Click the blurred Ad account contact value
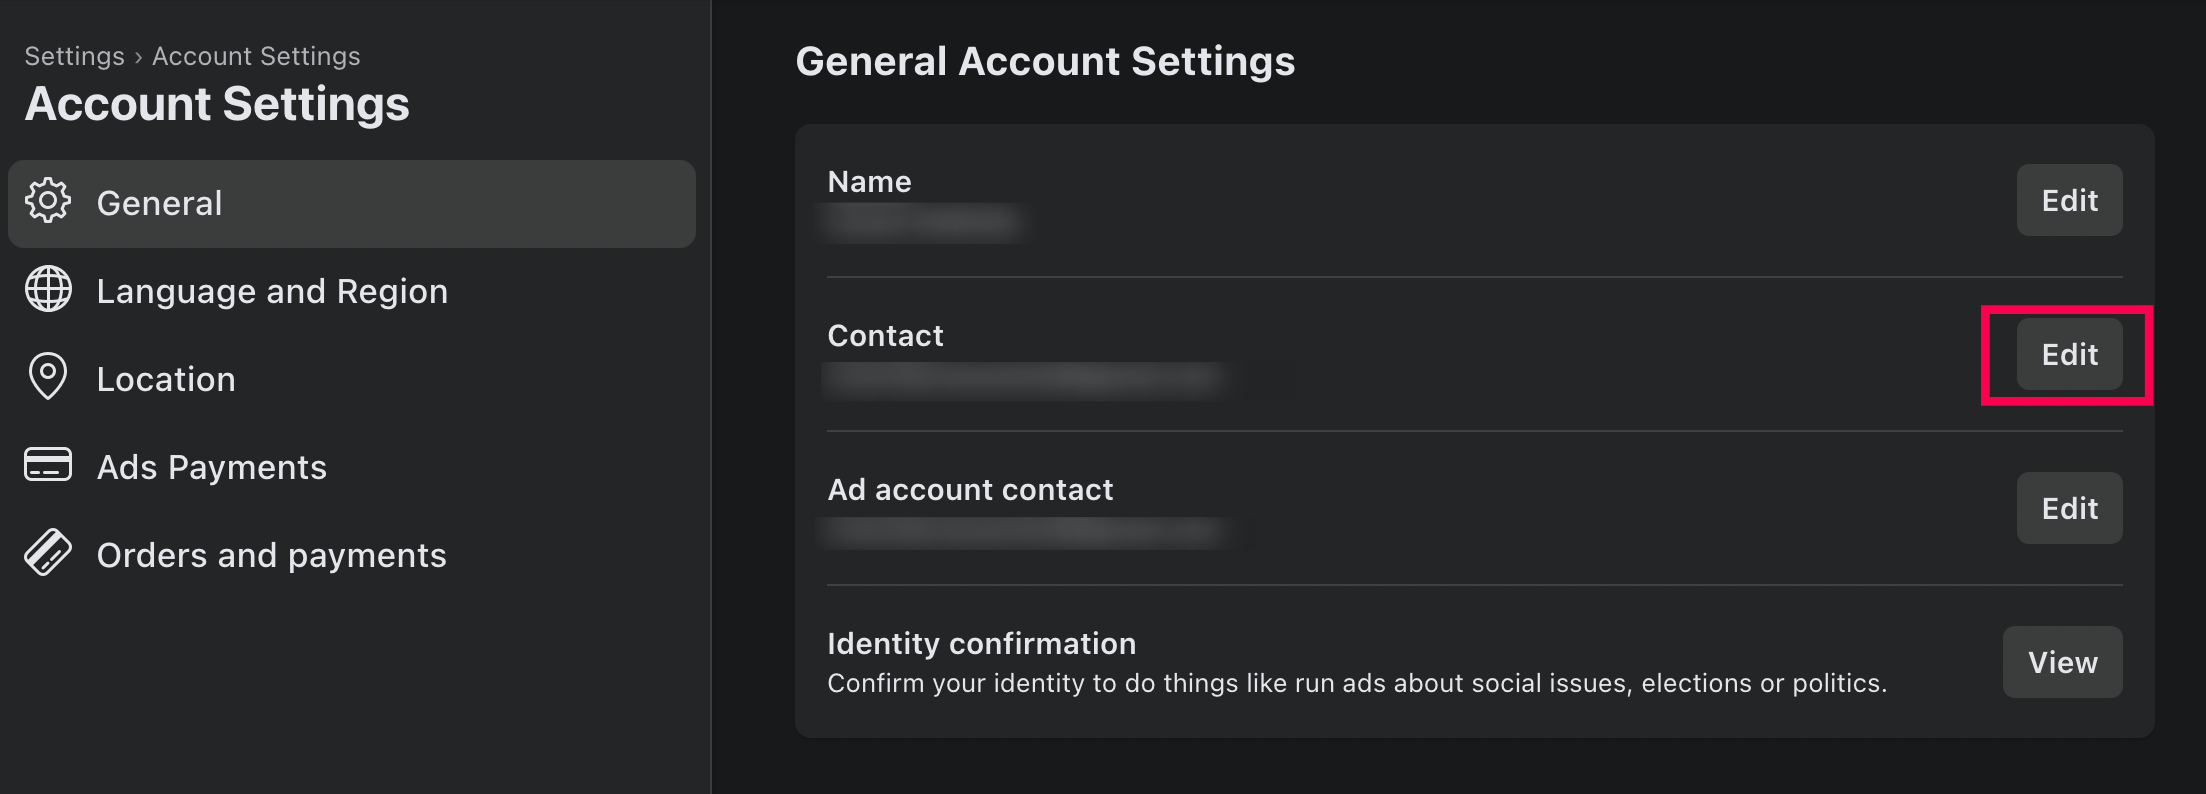2206x794 pixels. pos(1022,532)
